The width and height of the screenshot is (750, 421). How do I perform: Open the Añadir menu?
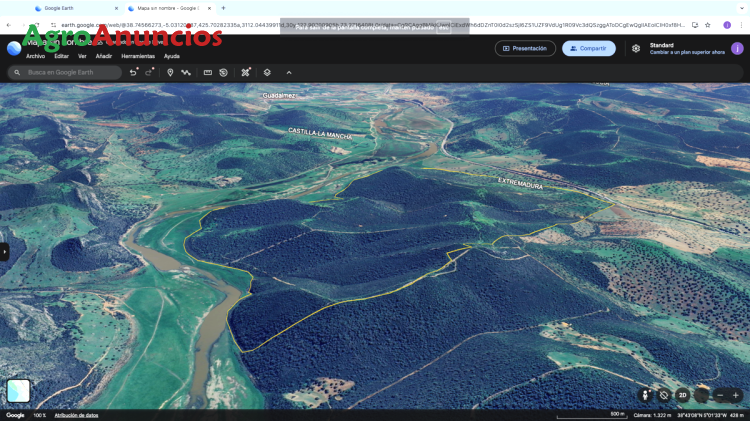(104, 56)
